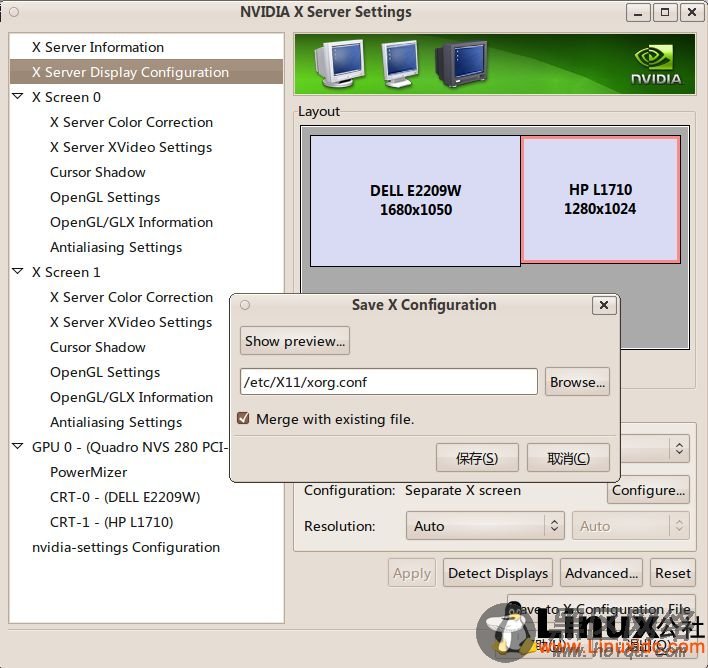Open X Server XVideo Settings under X Screen 0

pos(131,147)
